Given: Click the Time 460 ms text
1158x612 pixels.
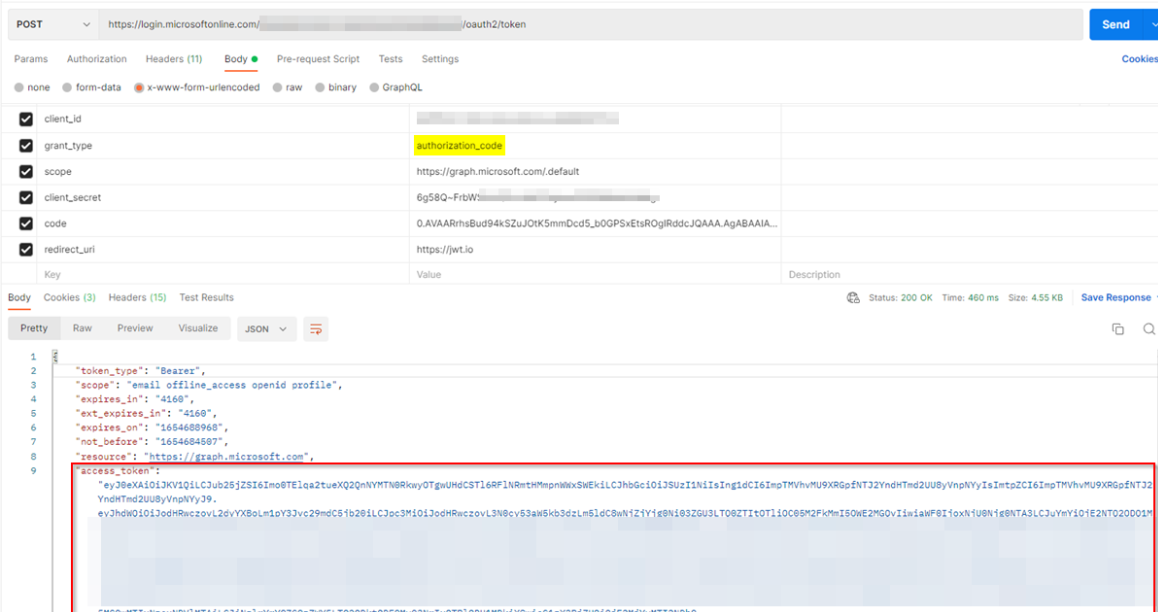Looking at the screenshot, I should pyautogui.click(x=970, y=298).
